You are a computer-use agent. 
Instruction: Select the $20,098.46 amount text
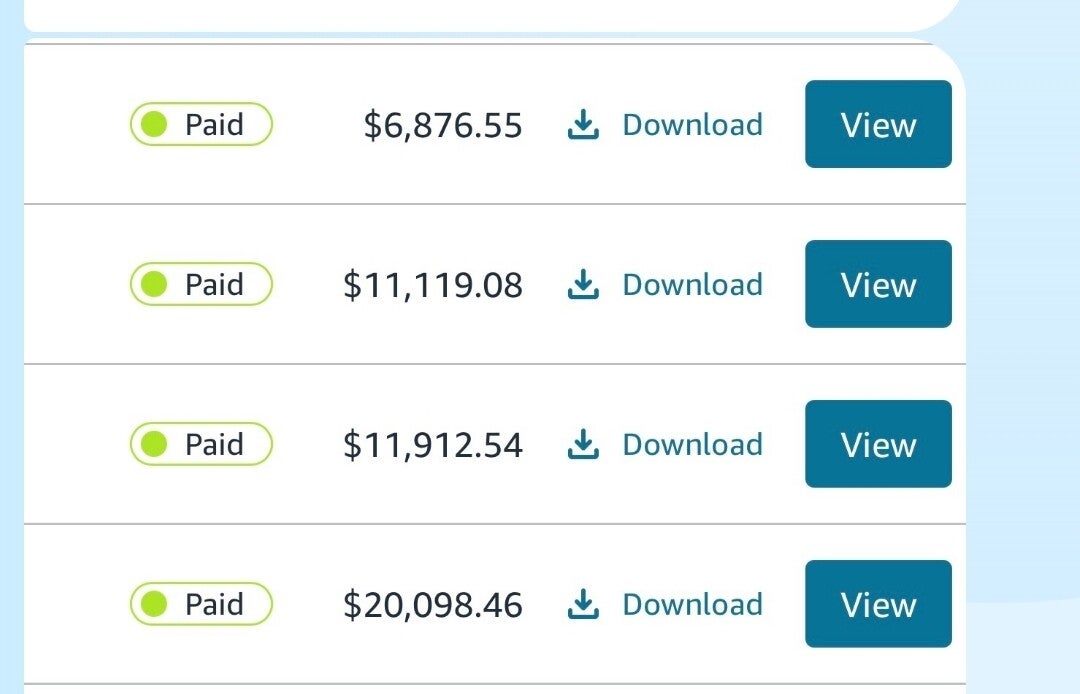(x=432, y=606)
